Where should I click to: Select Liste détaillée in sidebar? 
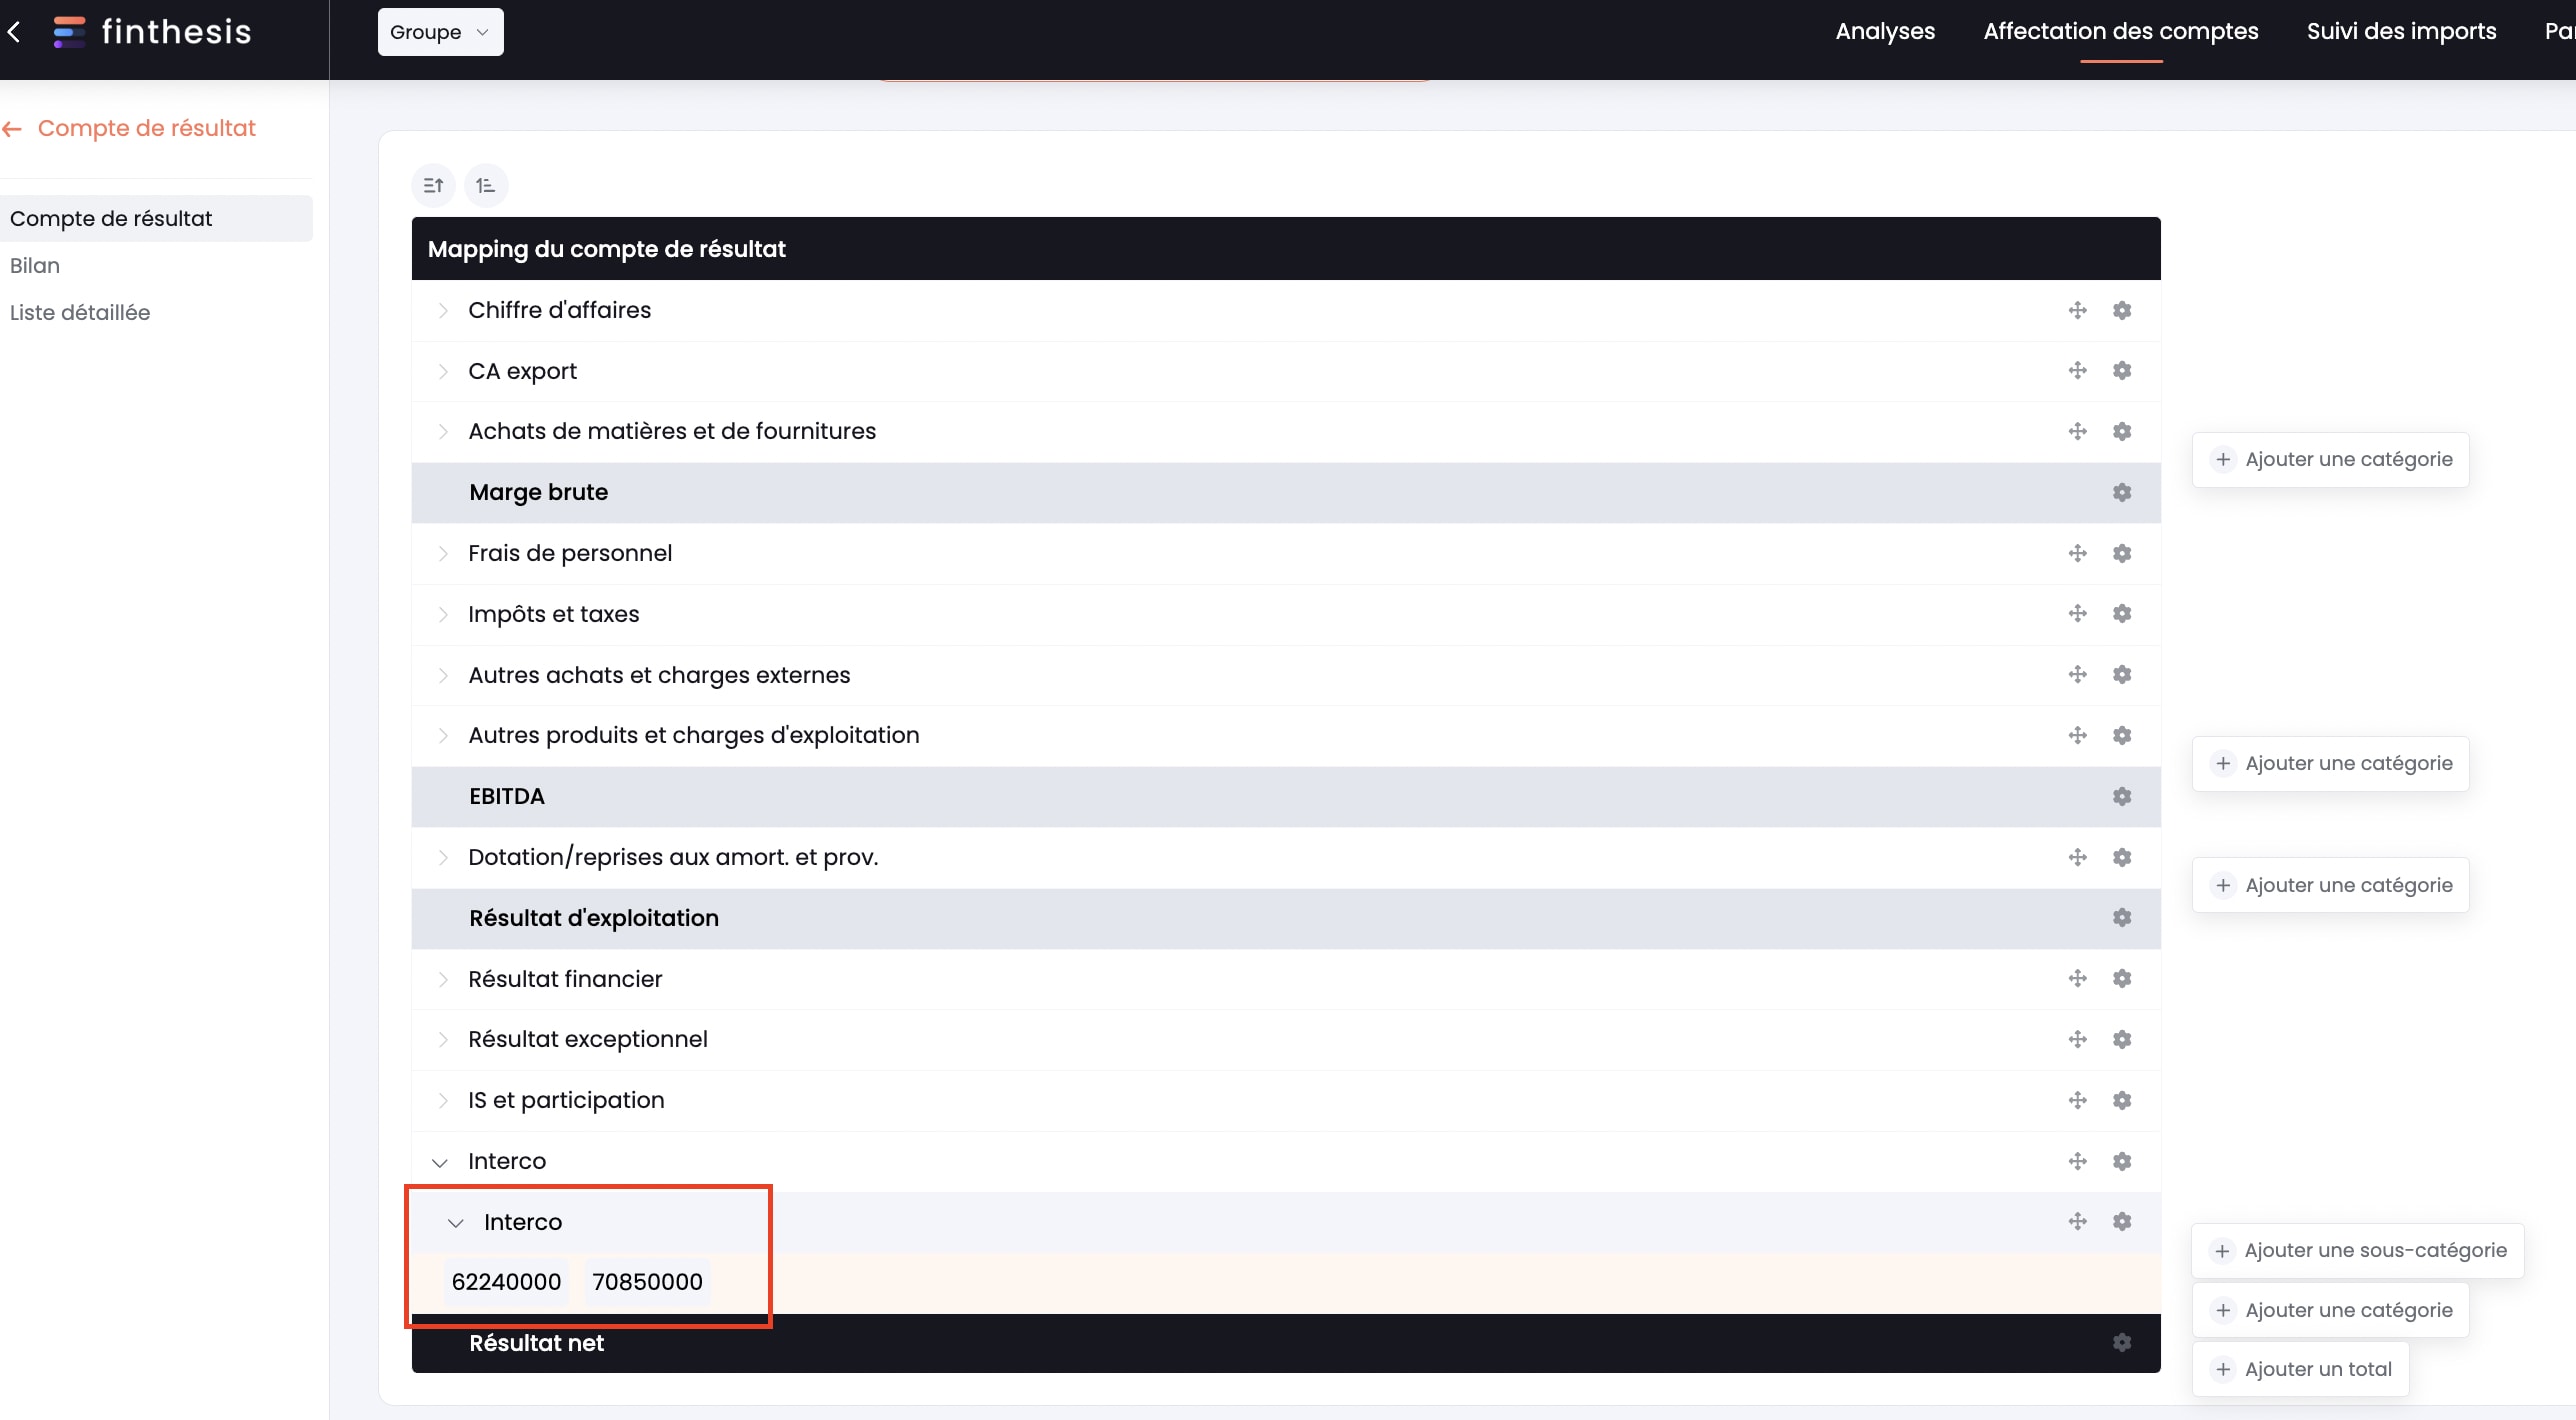(80, 312)
